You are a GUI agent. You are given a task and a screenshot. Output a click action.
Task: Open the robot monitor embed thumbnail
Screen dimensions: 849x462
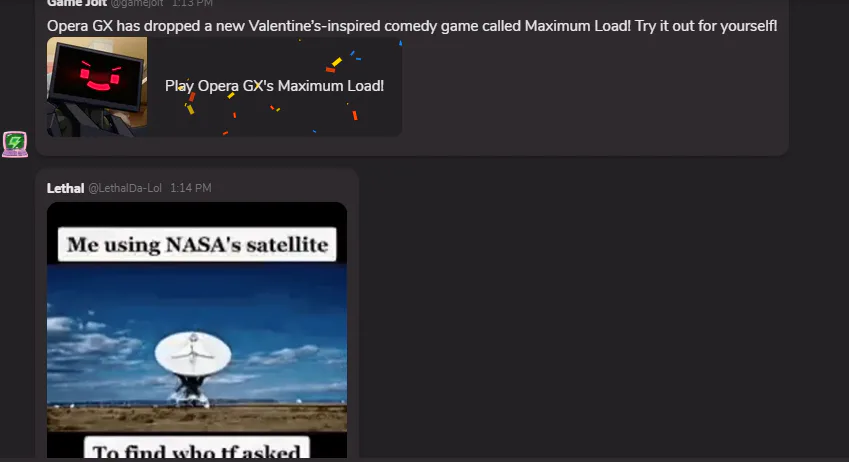97,87
